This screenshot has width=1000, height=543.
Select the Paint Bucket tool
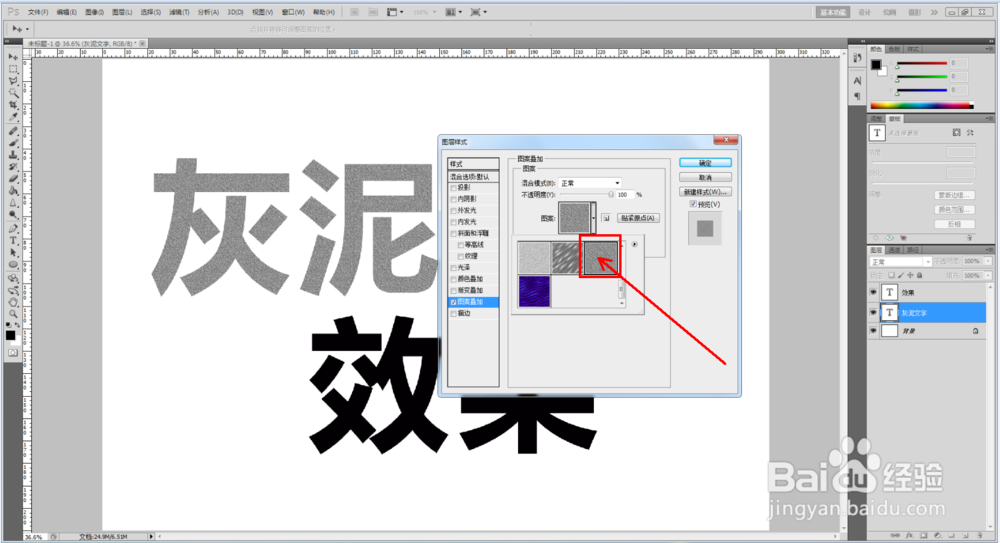pos(13,191)
